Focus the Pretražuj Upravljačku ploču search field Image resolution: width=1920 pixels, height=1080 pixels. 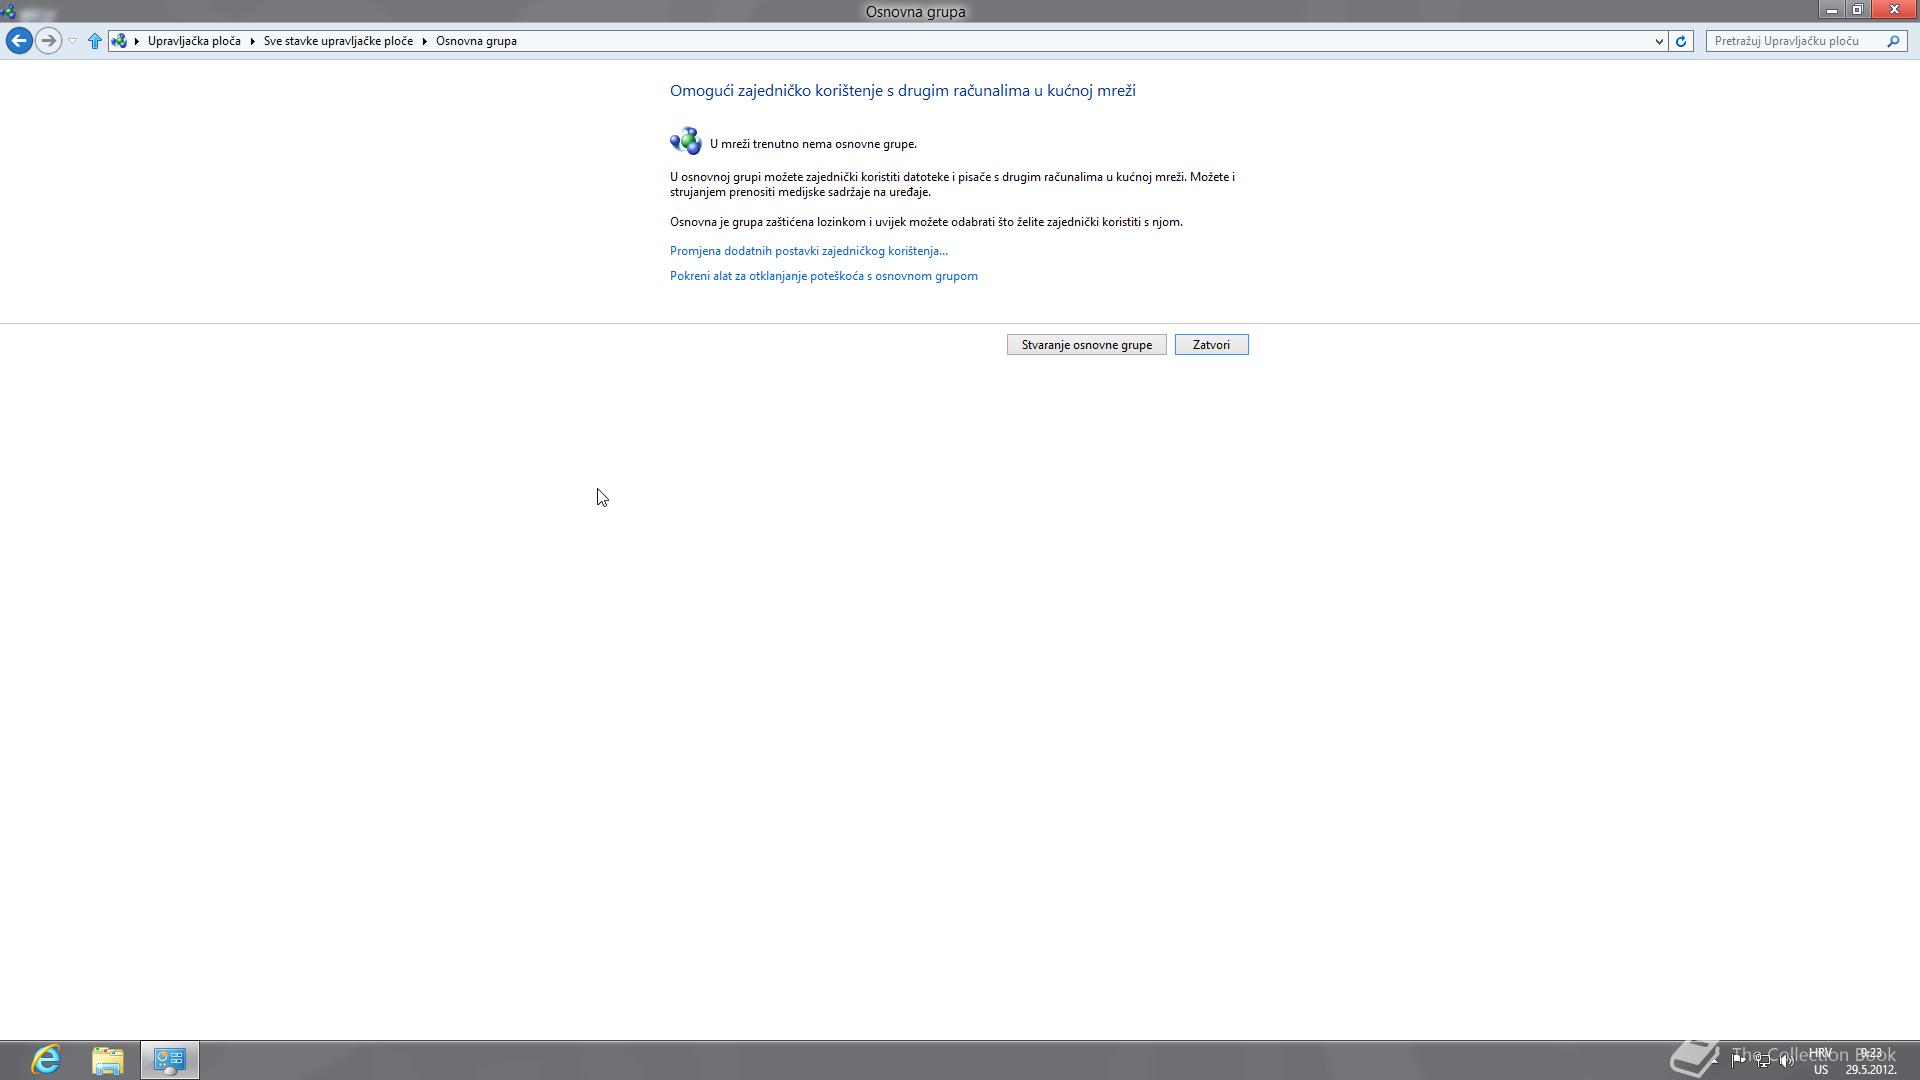click(1795, 41)
